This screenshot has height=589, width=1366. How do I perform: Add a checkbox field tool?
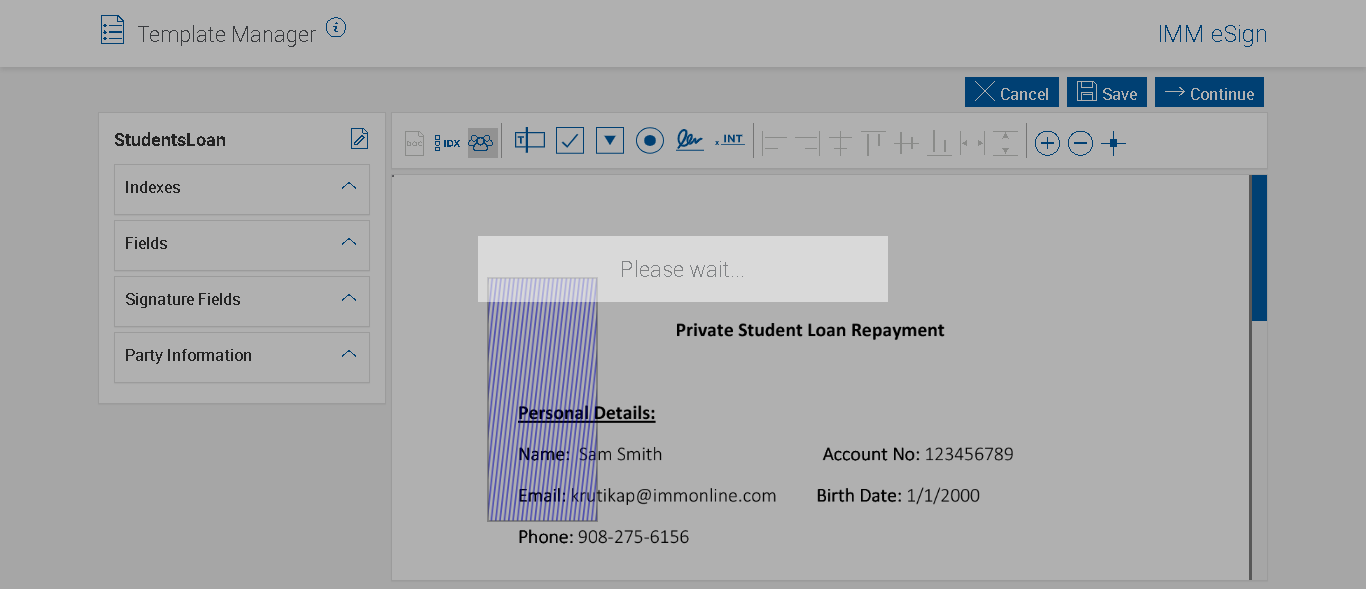[x=570, y=141]
